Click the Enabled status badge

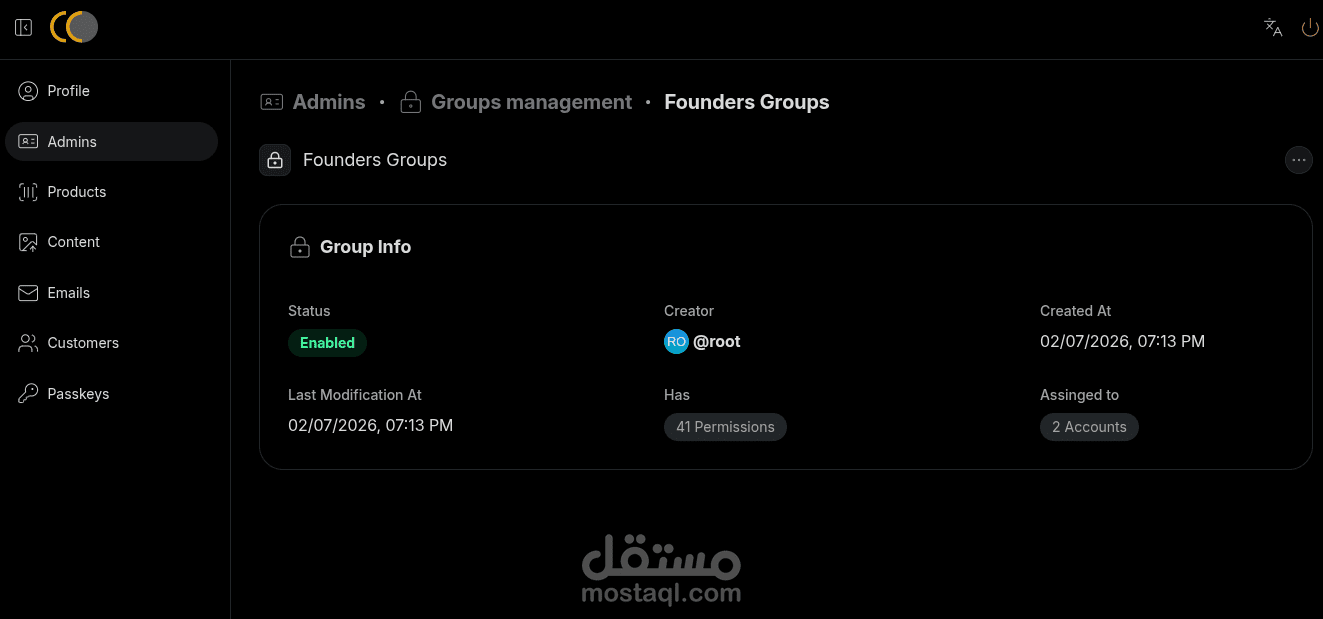[327, 343]
